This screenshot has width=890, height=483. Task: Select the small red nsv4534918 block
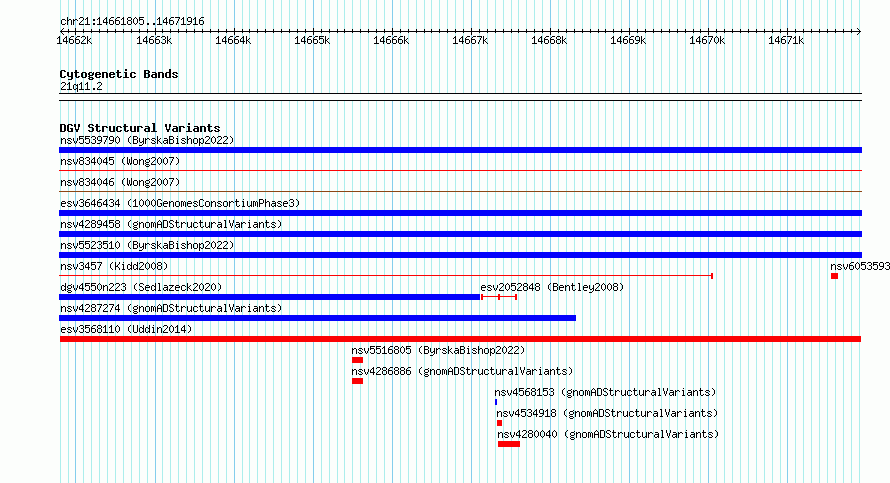(499, 423)
